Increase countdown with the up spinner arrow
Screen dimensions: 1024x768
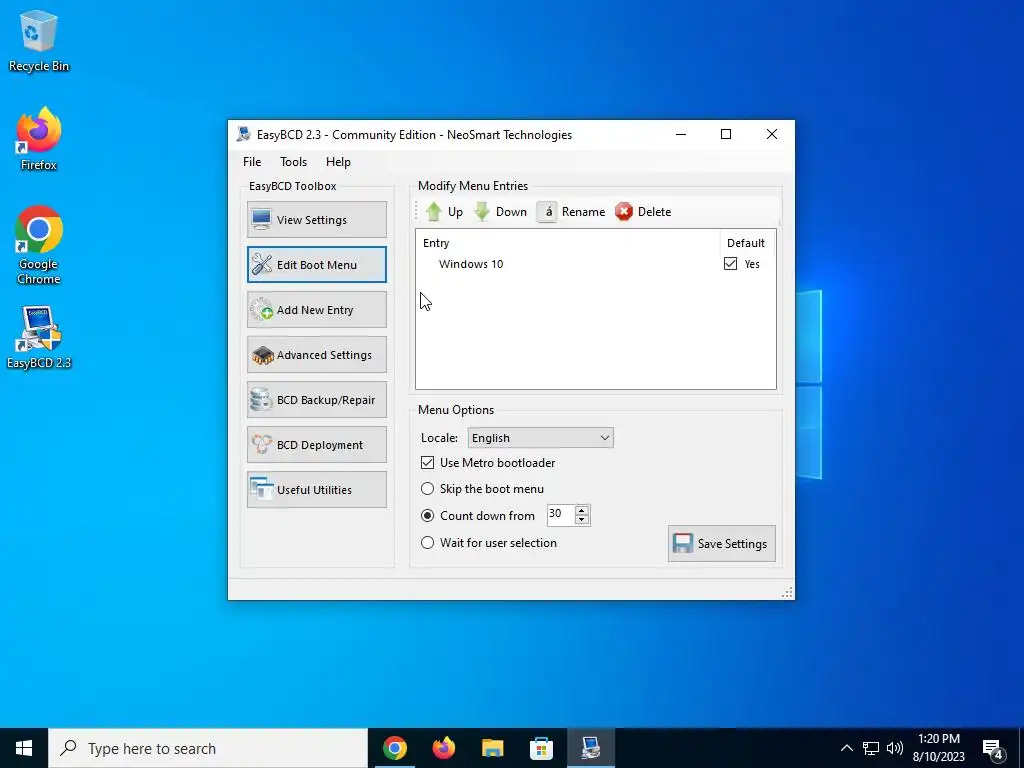(x=581, y=510)
